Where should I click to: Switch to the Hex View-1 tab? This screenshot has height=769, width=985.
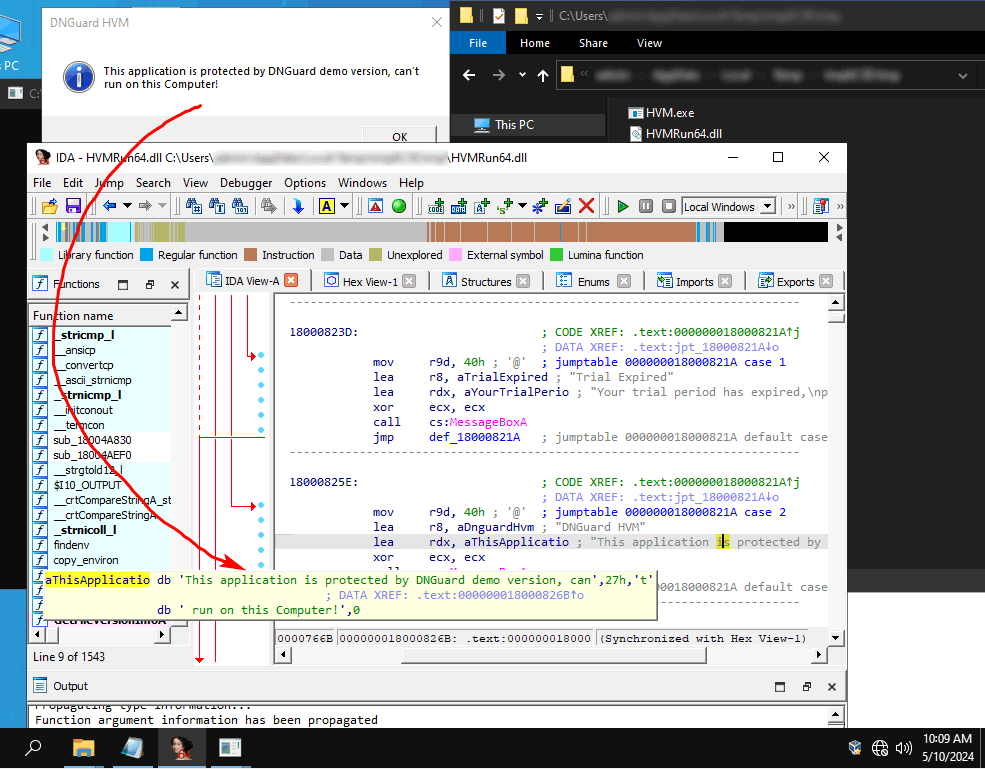(368, 282)
